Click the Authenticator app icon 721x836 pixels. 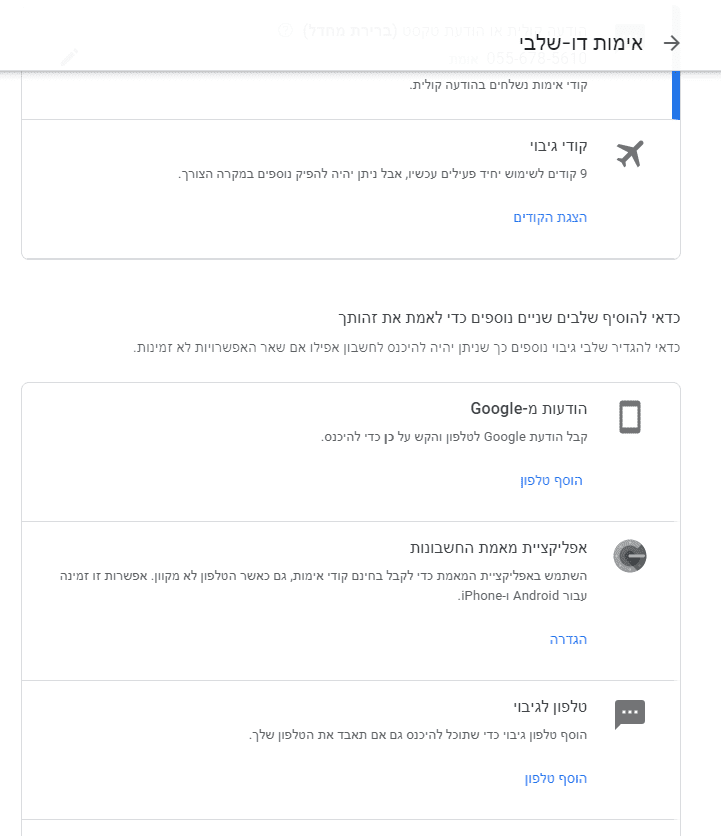630,556
